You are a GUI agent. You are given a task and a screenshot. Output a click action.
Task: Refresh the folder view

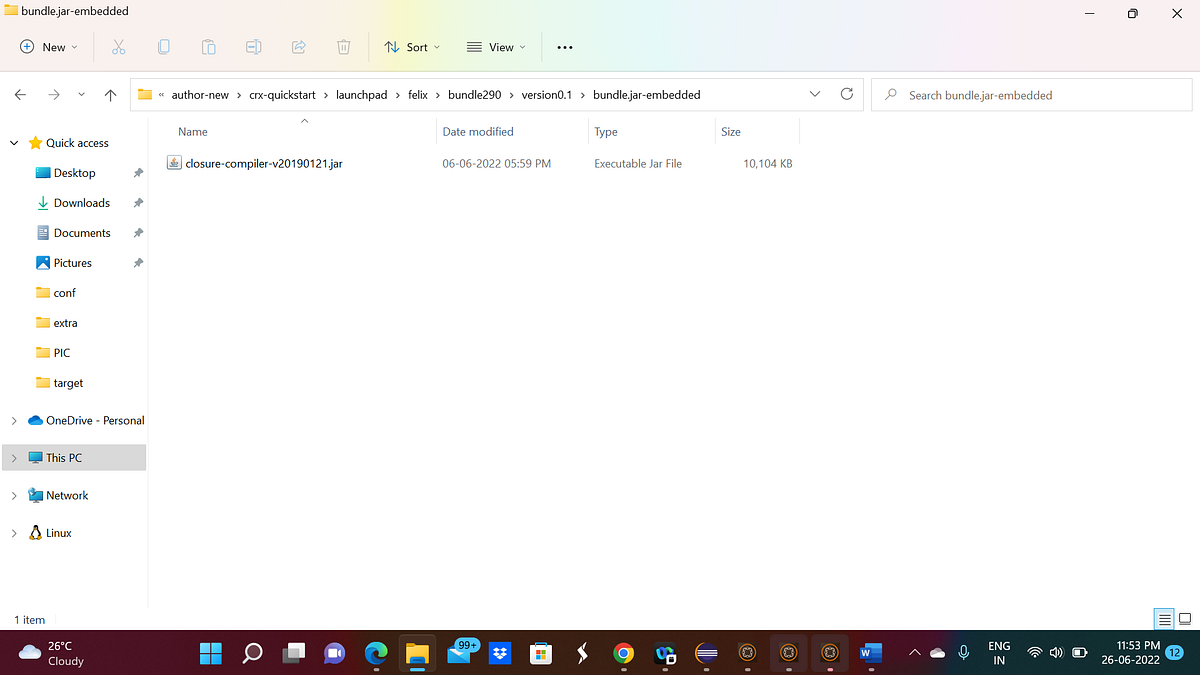[846, 94]
